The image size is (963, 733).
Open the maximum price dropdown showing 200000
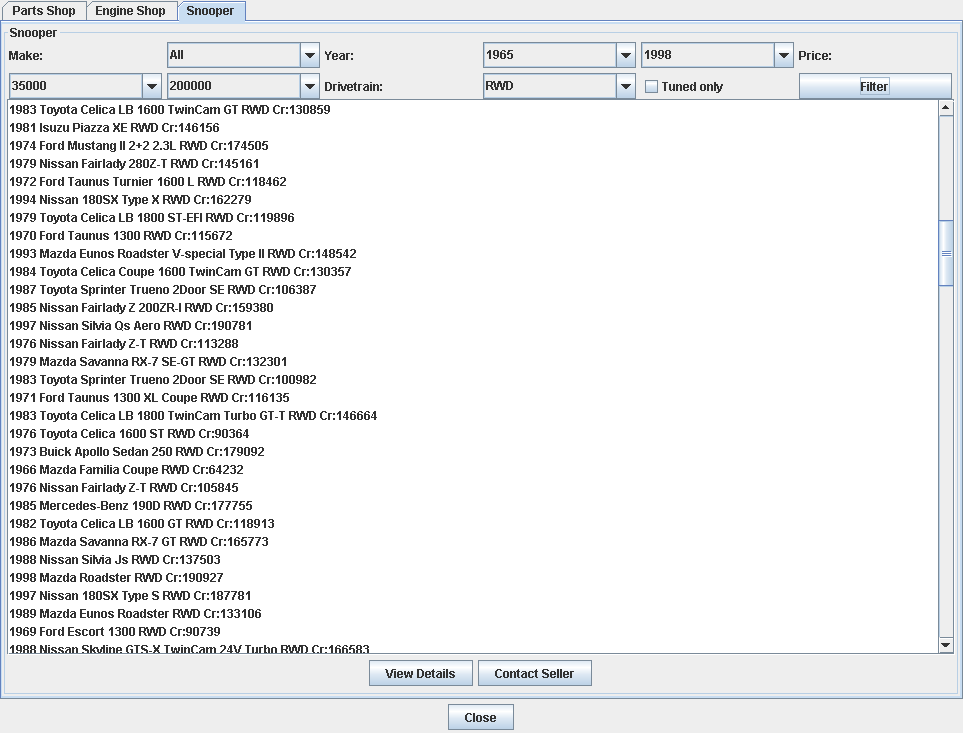point(243,86)
